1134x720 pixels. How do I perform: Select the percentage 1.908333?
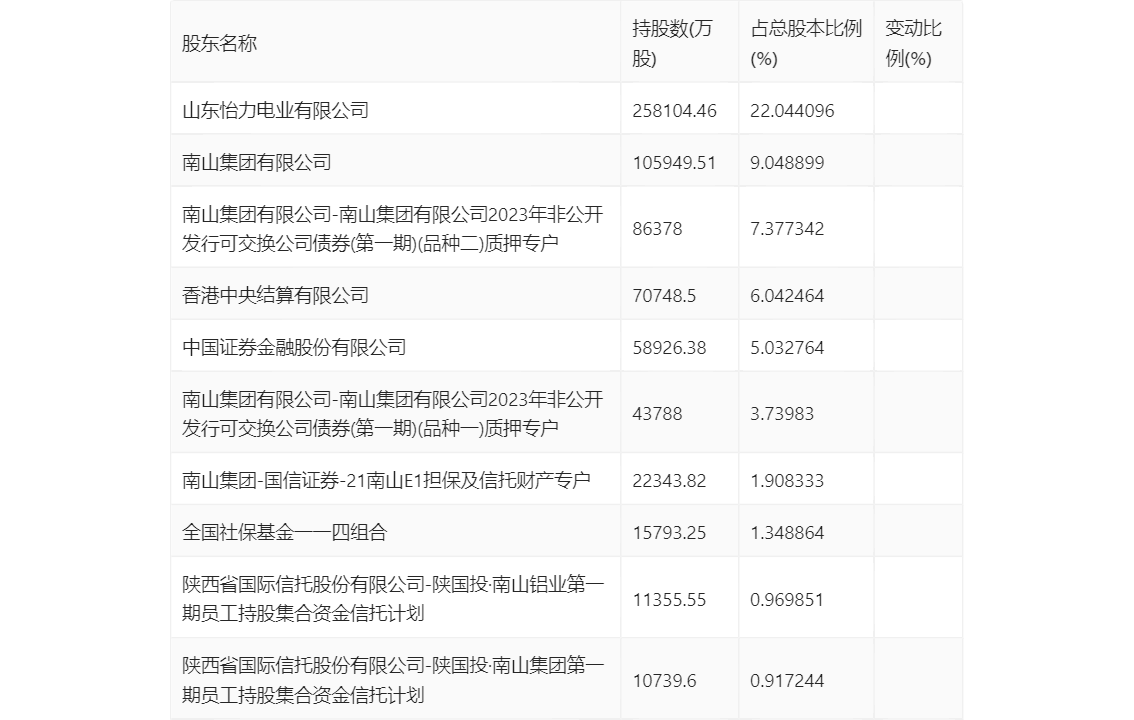787,481
